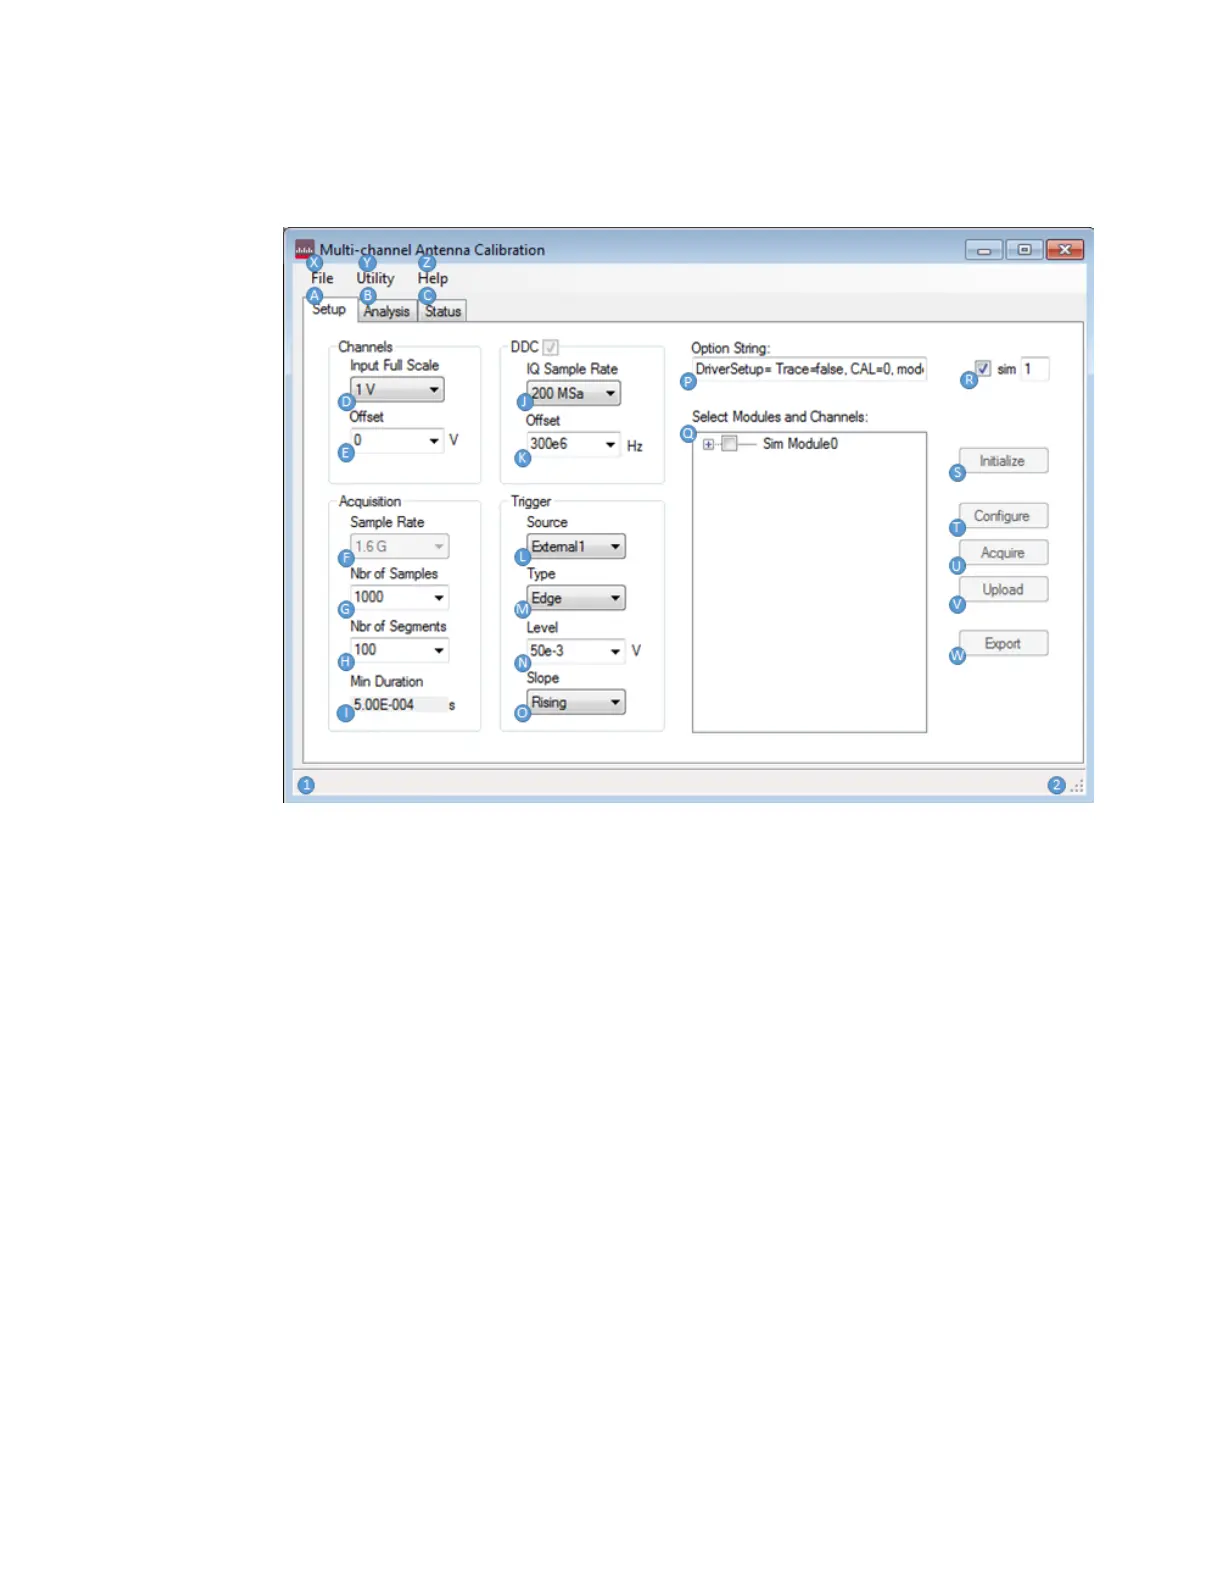Switch to the Status tab

(x=443, y=311)
